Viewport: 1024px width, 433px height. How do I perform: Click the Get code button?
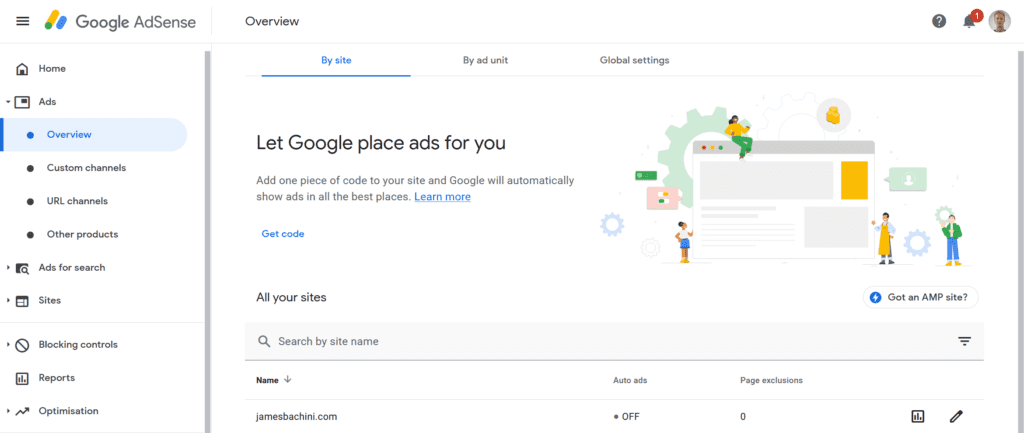click(x=283, y=234)
